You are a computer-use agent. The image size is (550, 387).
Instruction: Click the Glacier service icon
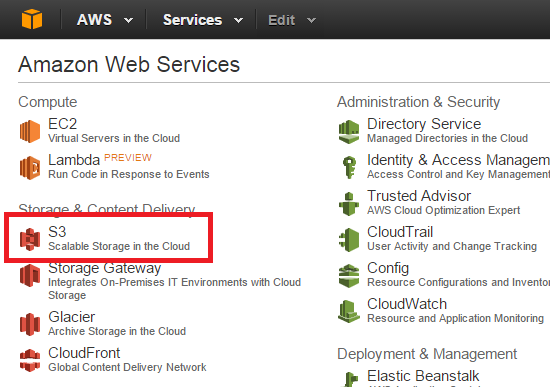click(30, 324)
